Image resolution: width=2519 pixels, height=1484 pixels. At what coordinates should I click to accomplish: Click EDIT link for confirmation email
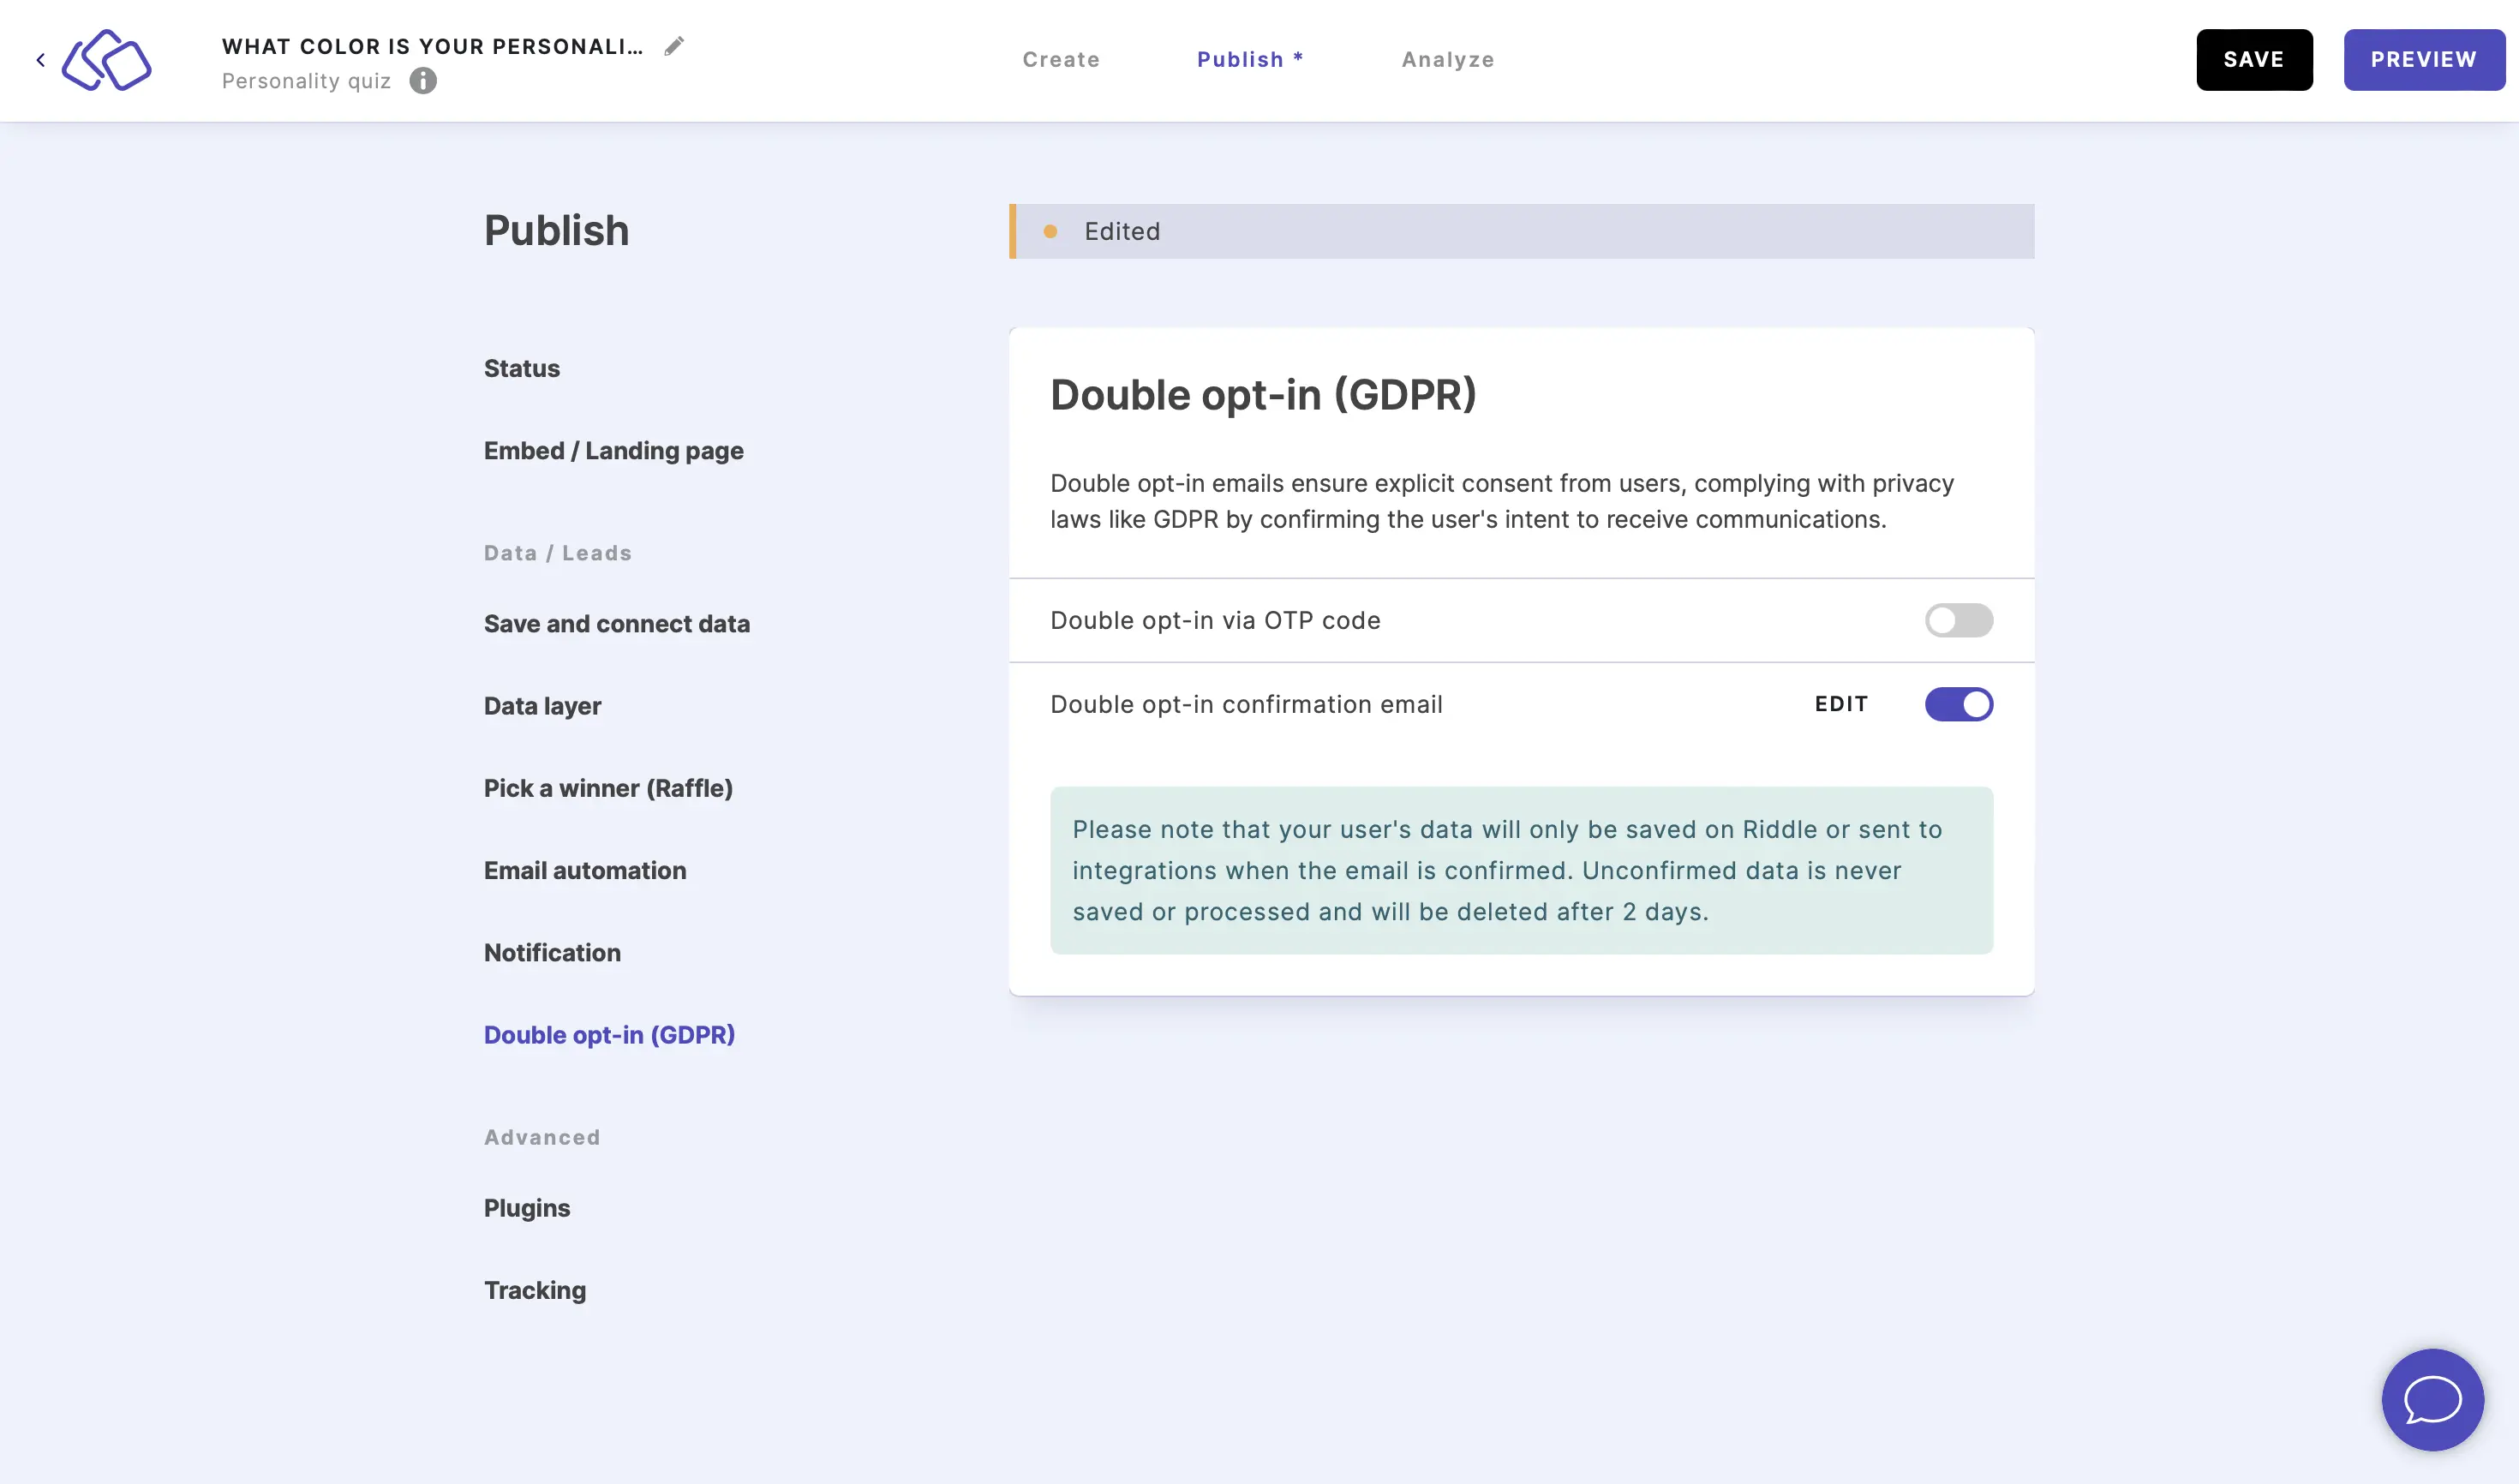click(1840, 703)
